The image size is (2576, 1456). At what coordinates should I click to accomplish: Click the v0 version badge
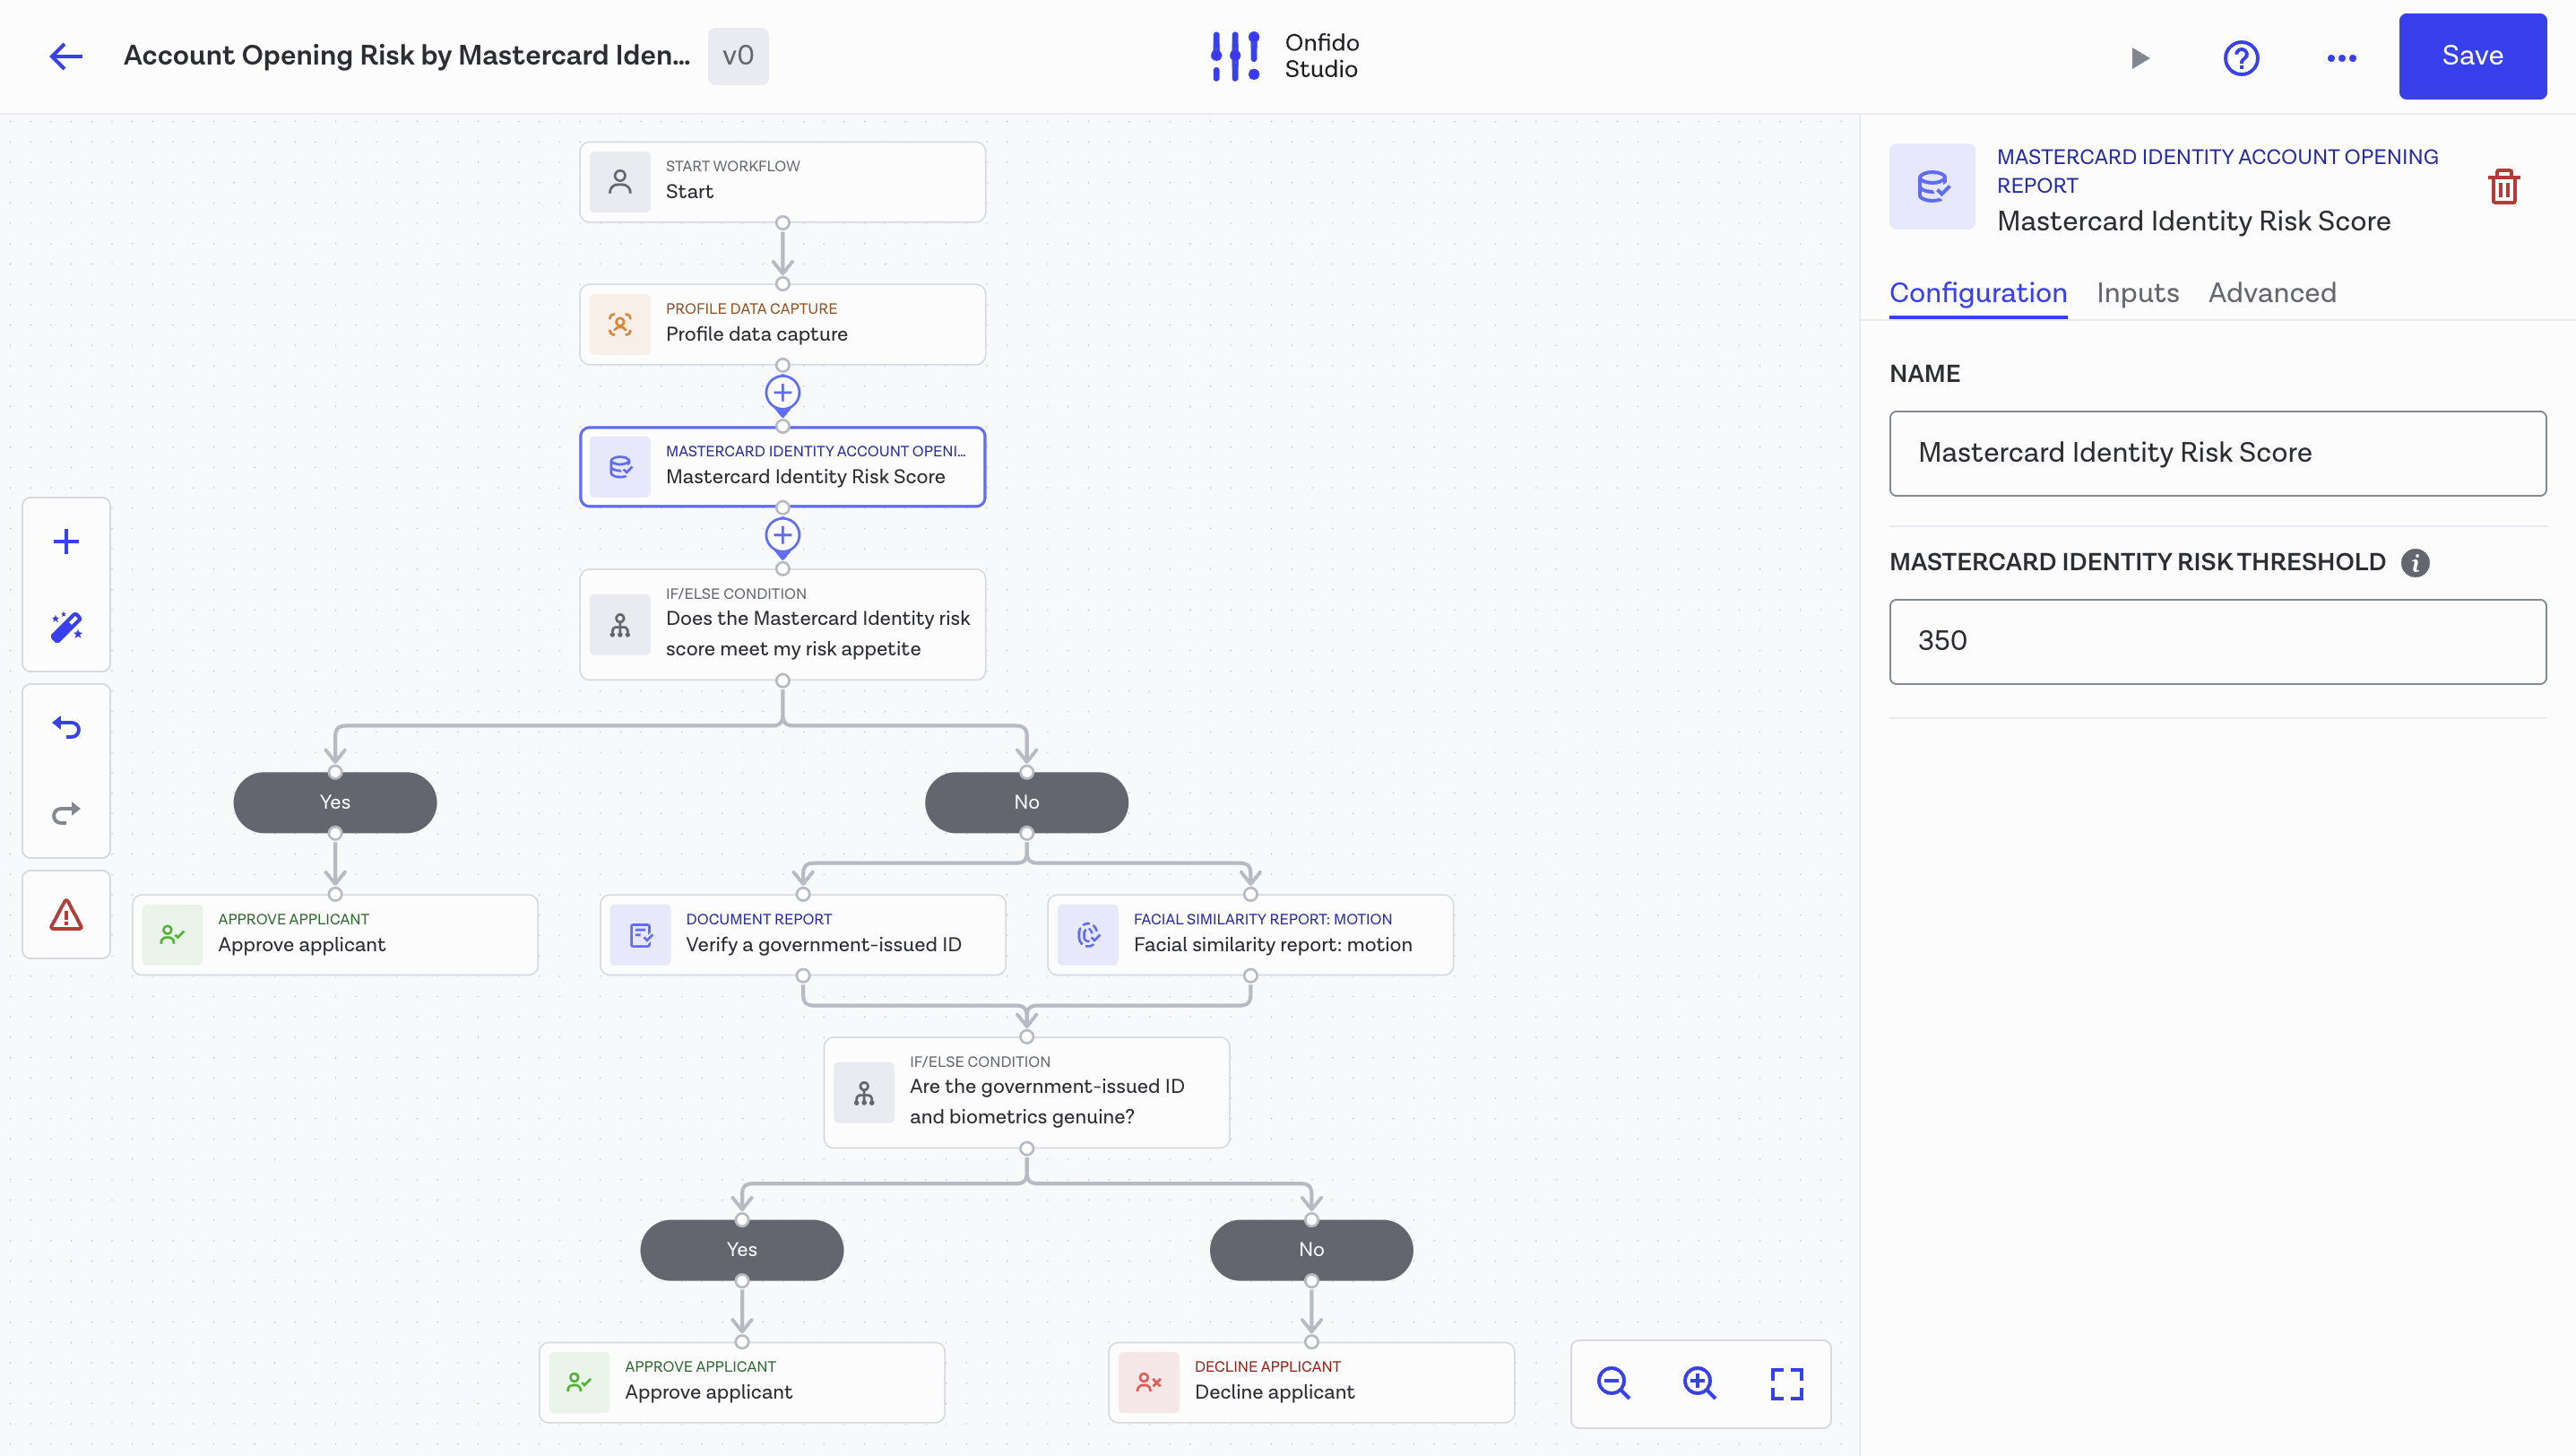point(738,56)
